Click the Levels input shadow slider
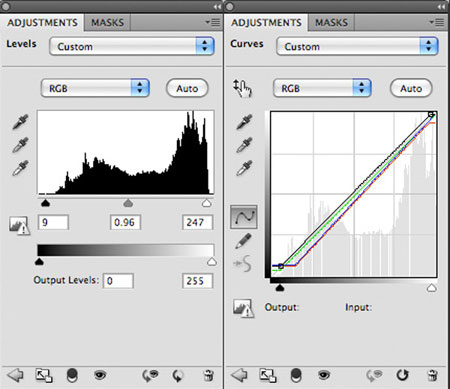 (x=45, y=203)
